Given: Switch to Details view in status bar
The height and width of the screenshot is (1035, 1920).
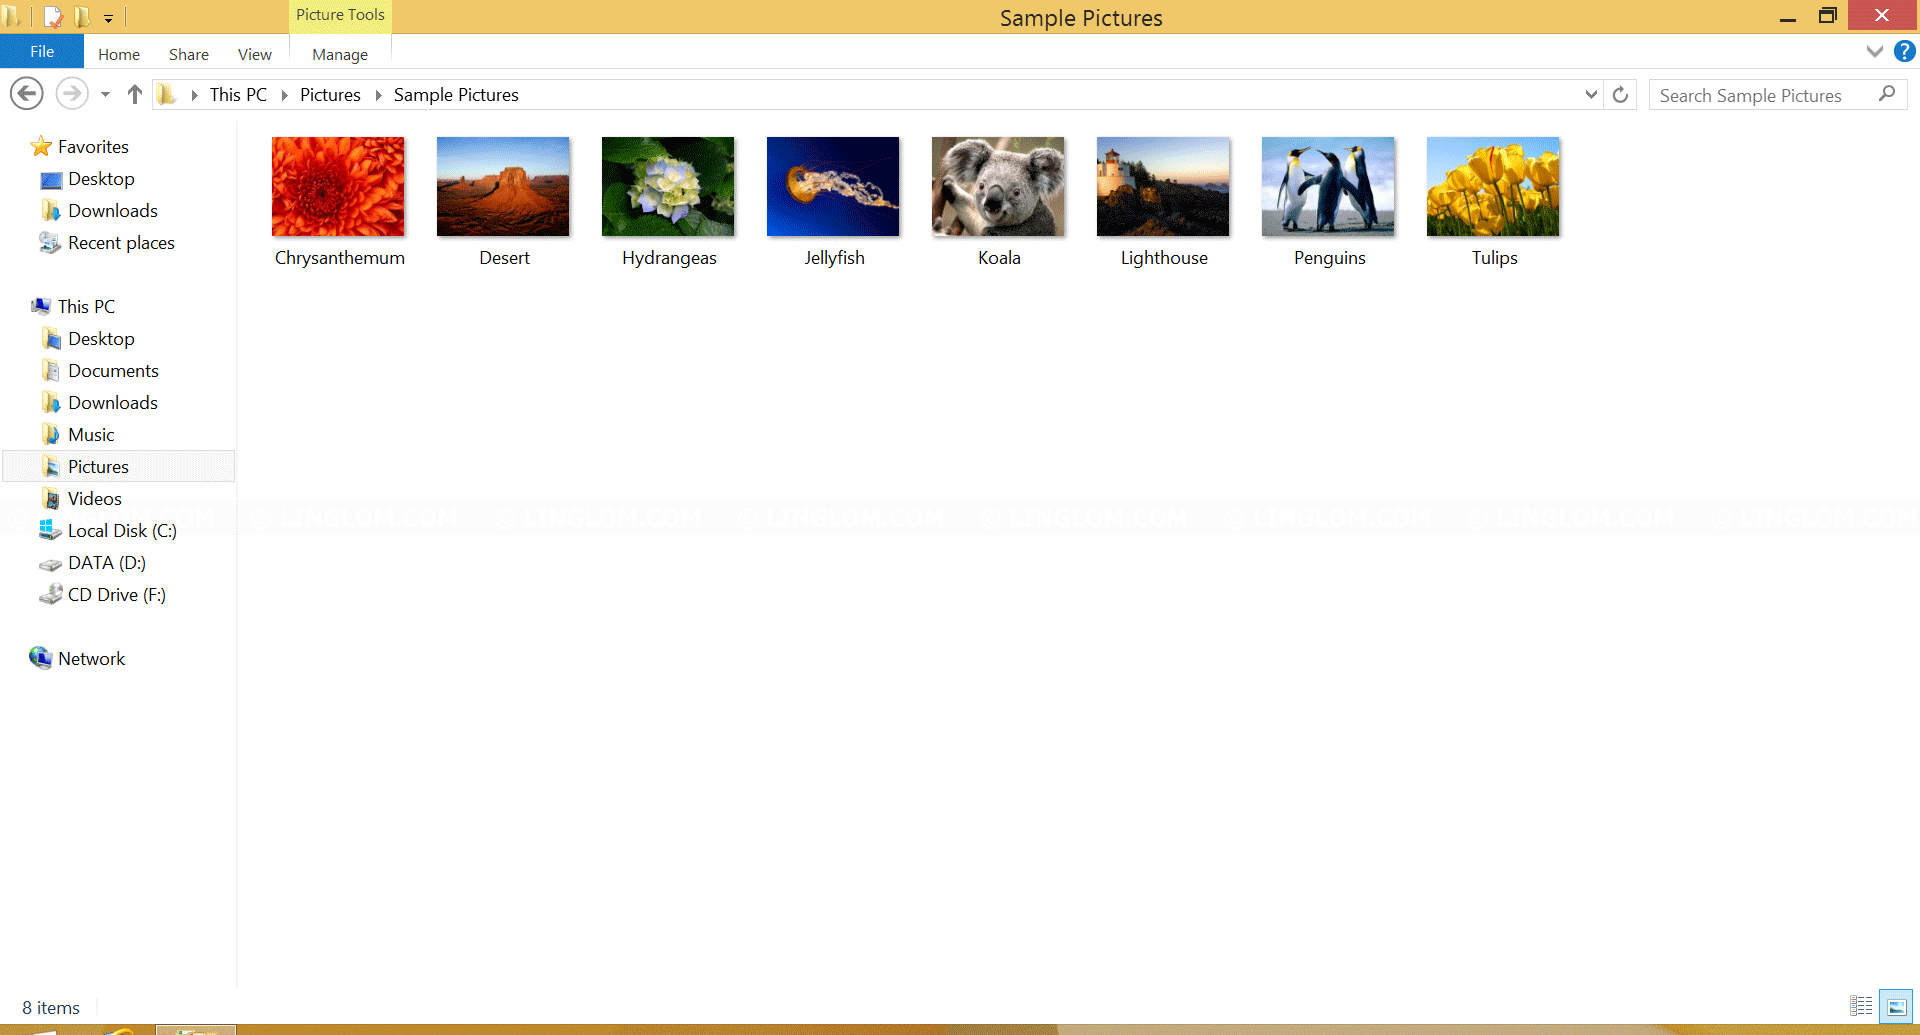Looking at the screenshot, I should tap(1861, 1006).
